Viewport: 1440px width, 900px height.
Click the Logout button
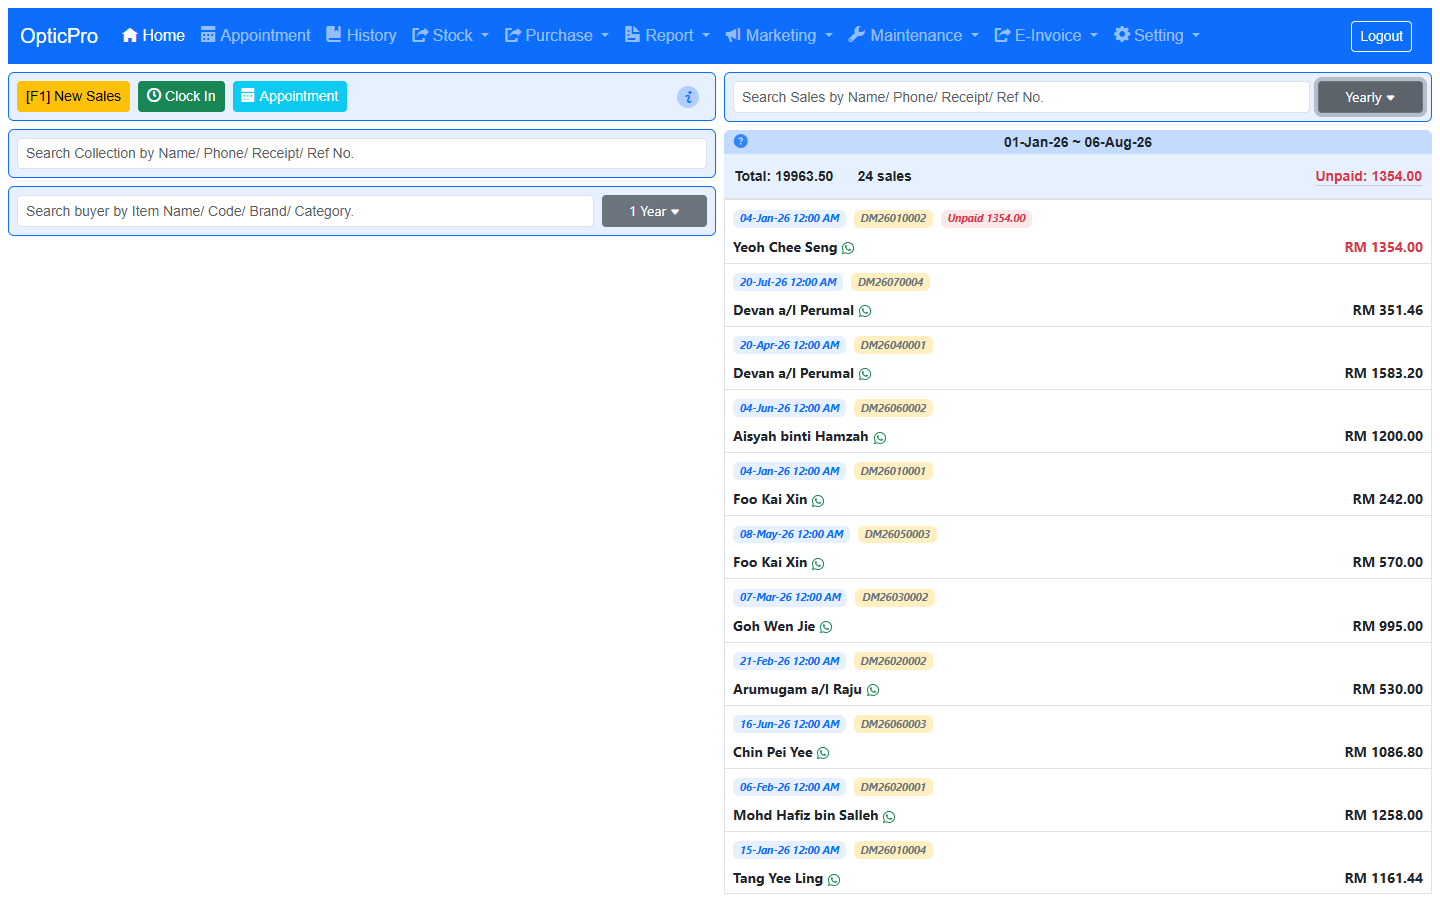[1381, 36]
